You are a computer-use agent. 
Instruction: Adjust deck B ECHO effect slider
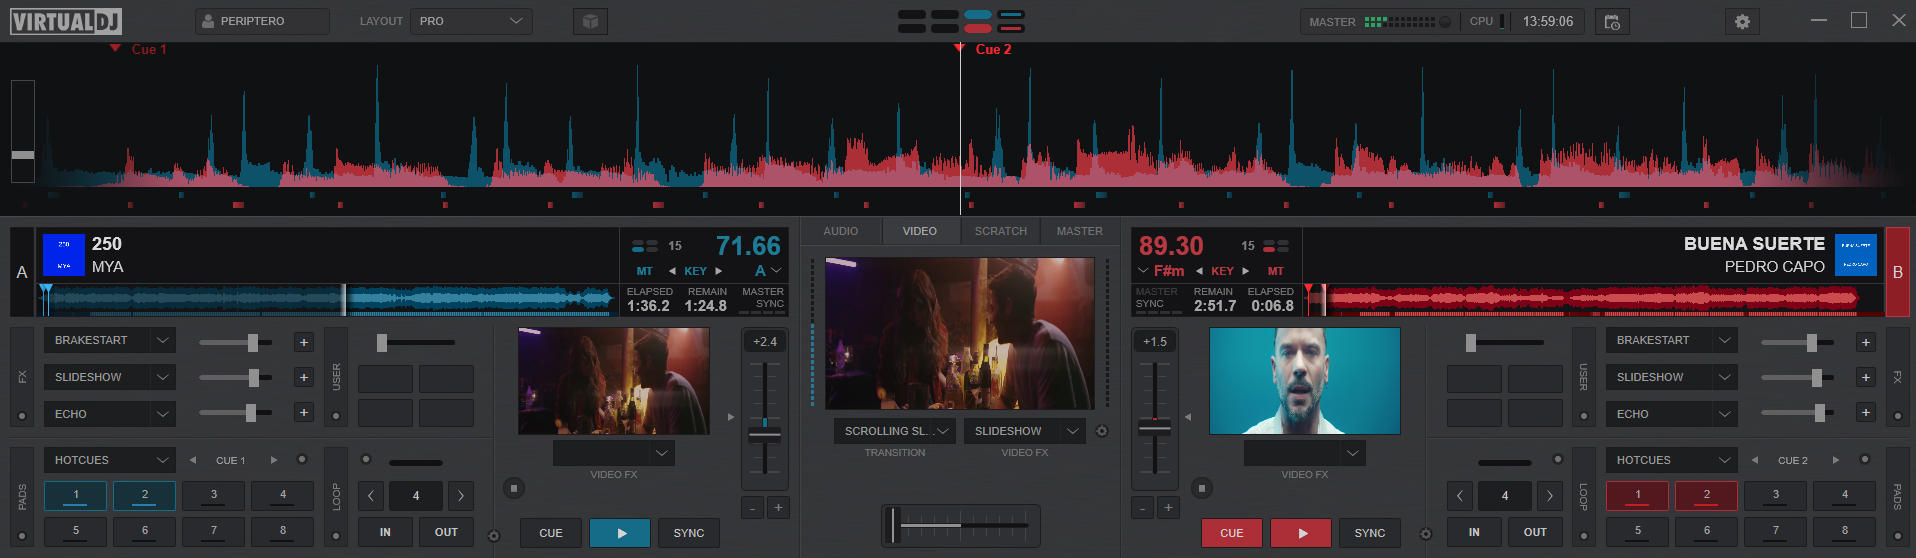click(x=1798, y=412)
